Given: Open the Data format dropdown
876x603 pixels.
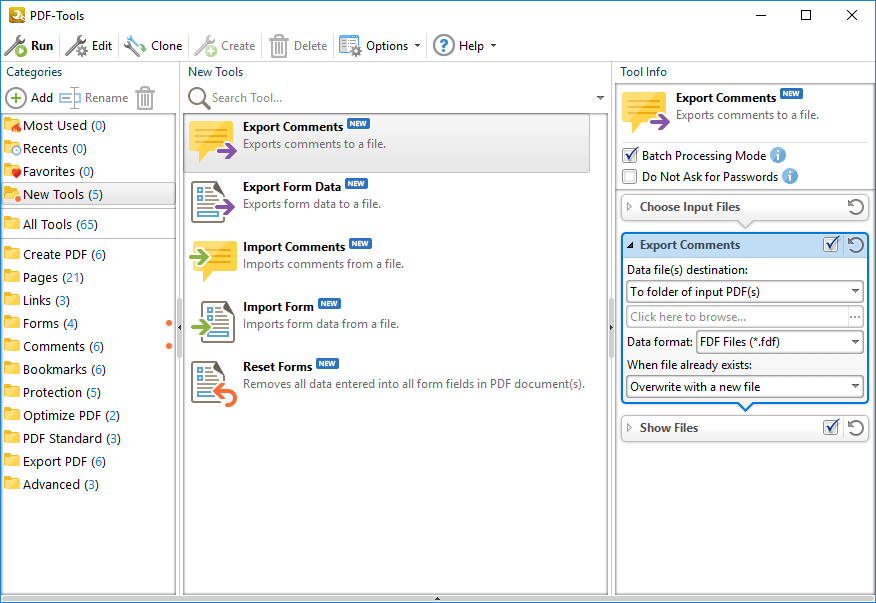Looking at the screenshot, I should click(x=779, y=342).
